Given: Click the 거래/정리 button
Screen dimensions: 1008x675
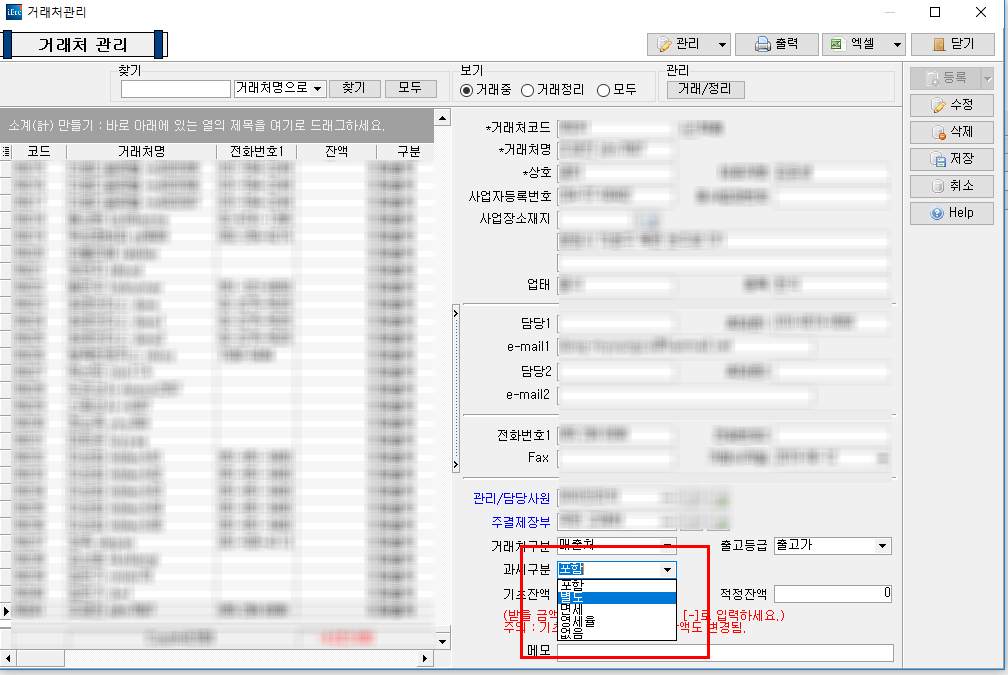Looking at the screenshot, I should (x=705, y=89).
